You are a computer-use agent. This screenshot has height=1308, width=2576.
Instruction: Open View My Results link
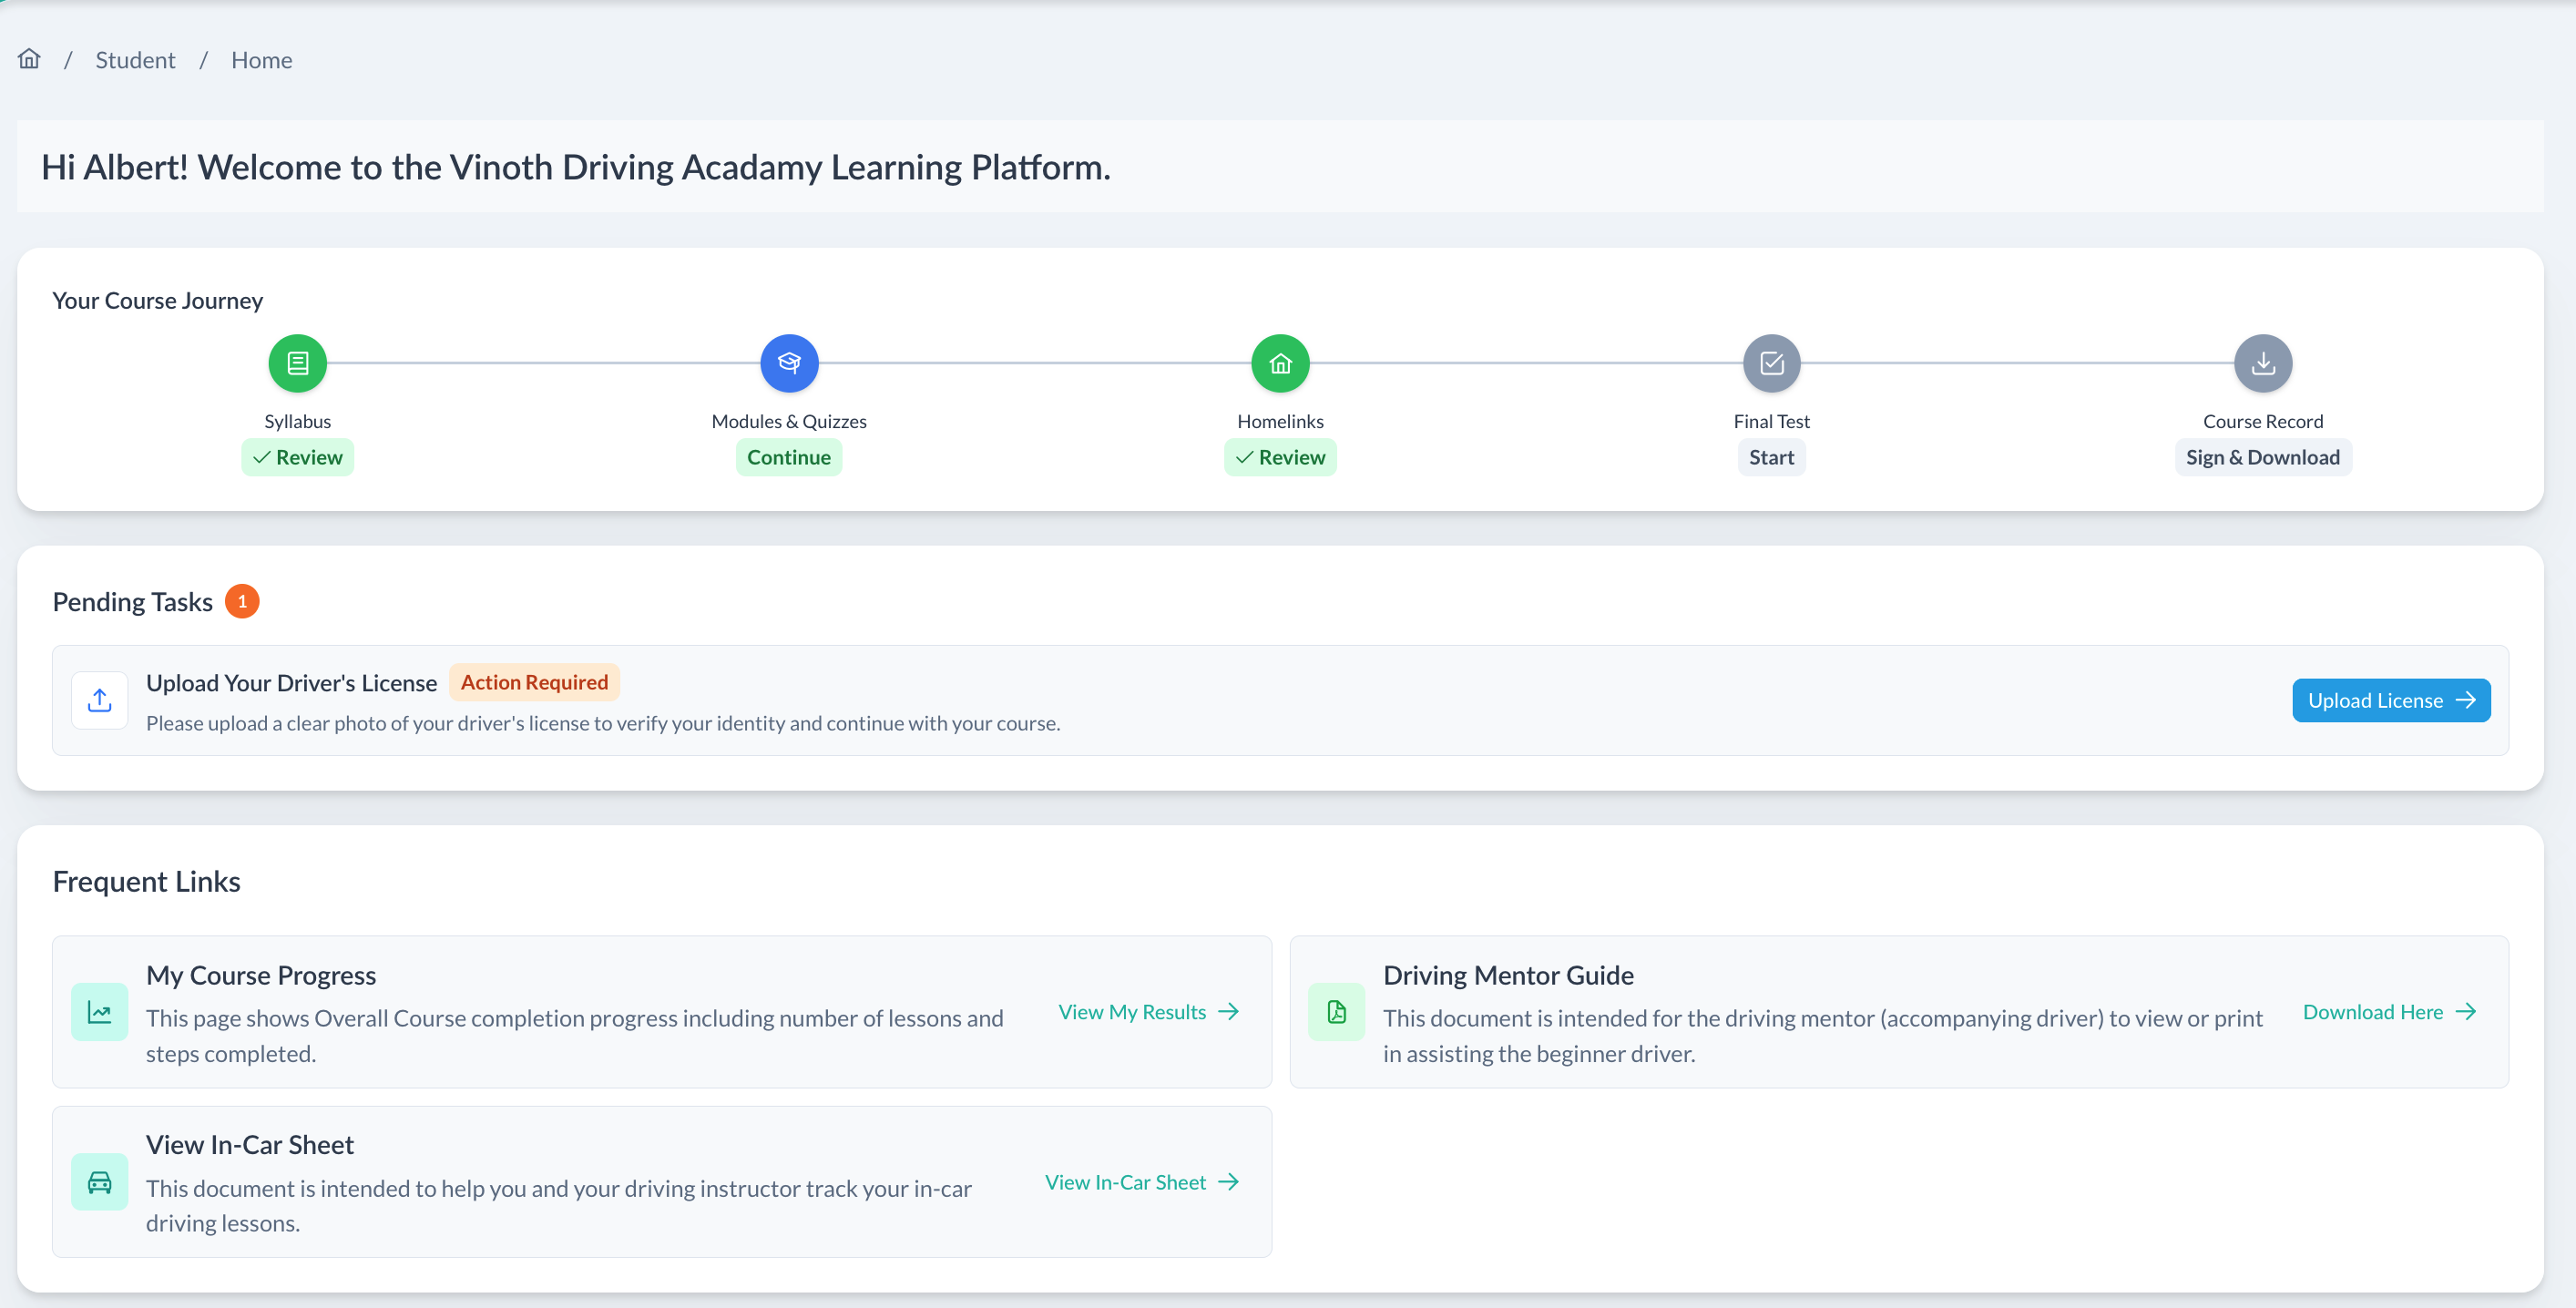point(1148,1012)
